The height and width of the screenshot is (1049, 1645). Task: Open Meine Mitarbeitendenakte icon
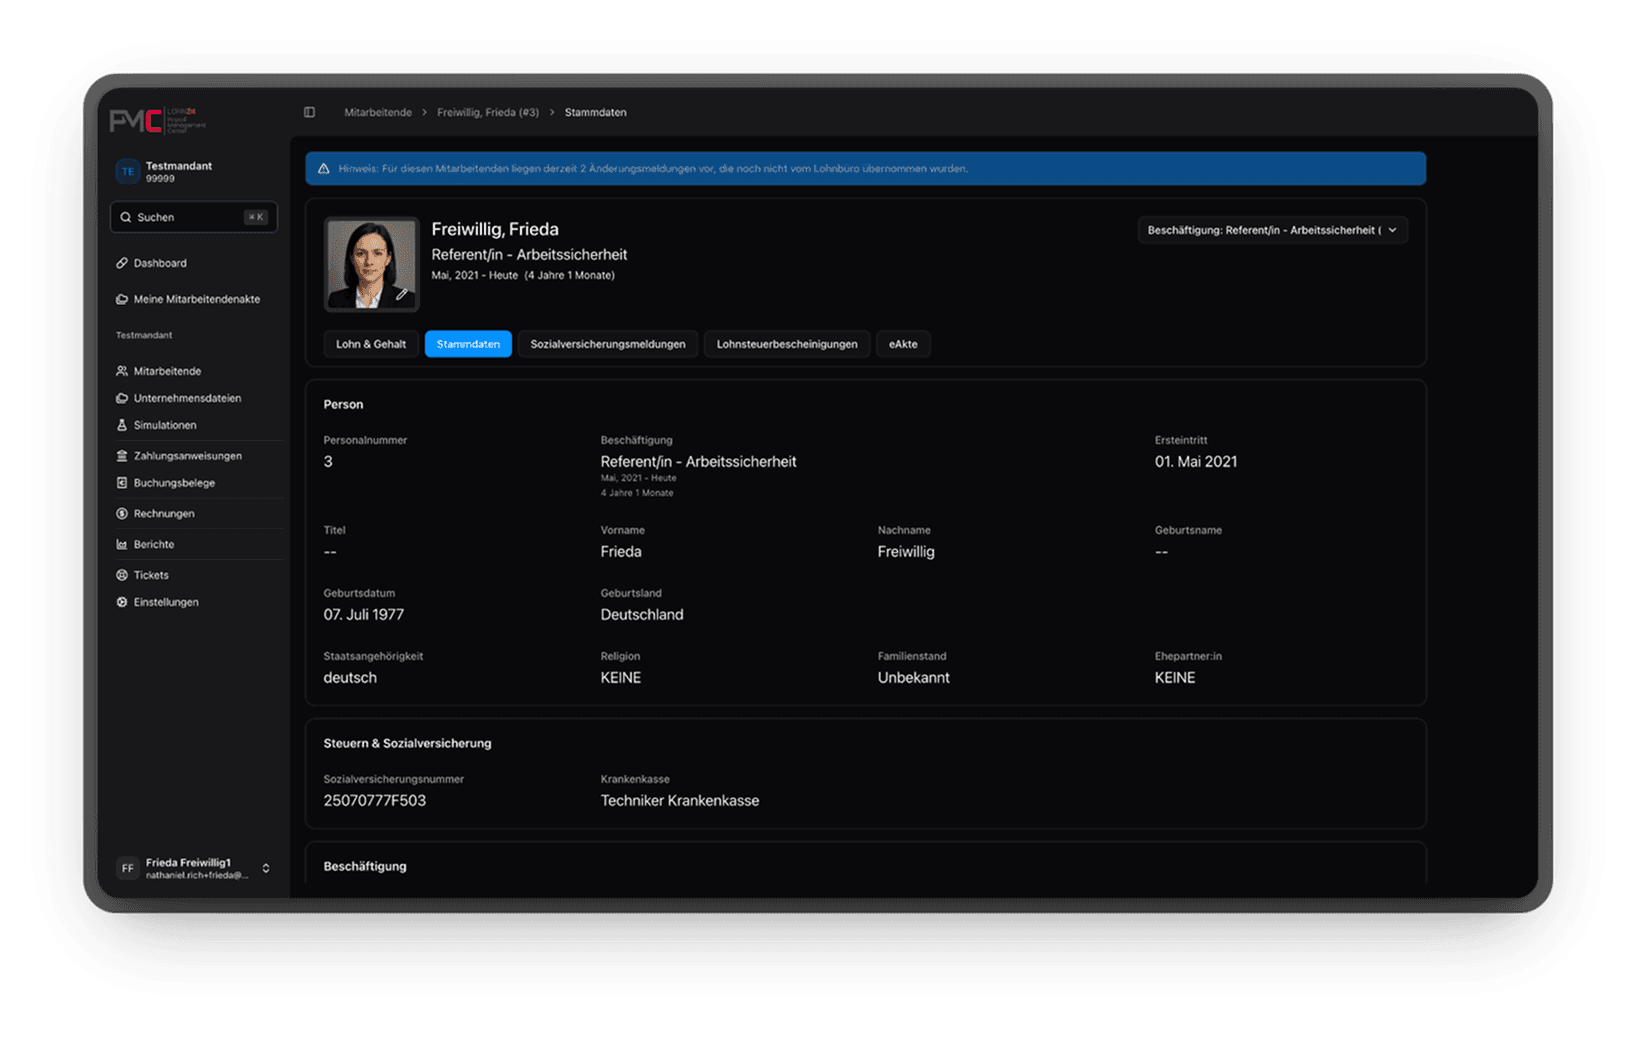pyautogui.click(x=122, y=299)
